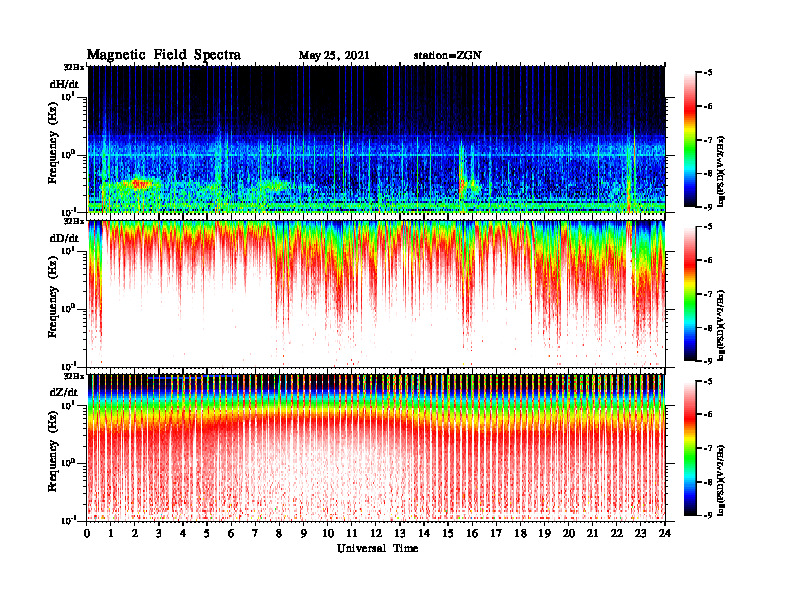Click hour tick label '20' on time axis

[569, 534]
